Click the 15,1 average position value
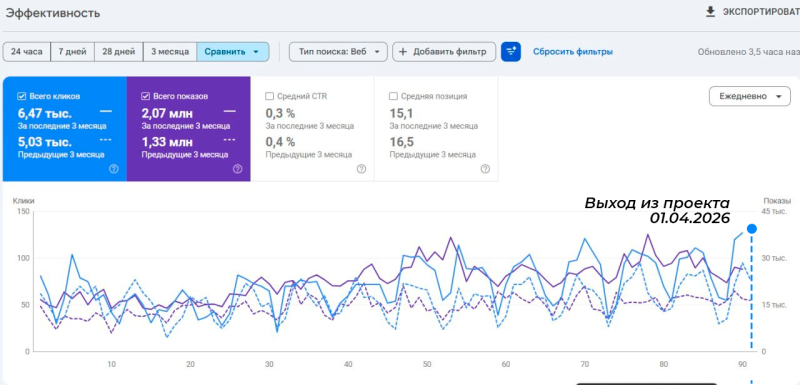The width and height of the screenshot is (800, 385). [x=402, y=113]
